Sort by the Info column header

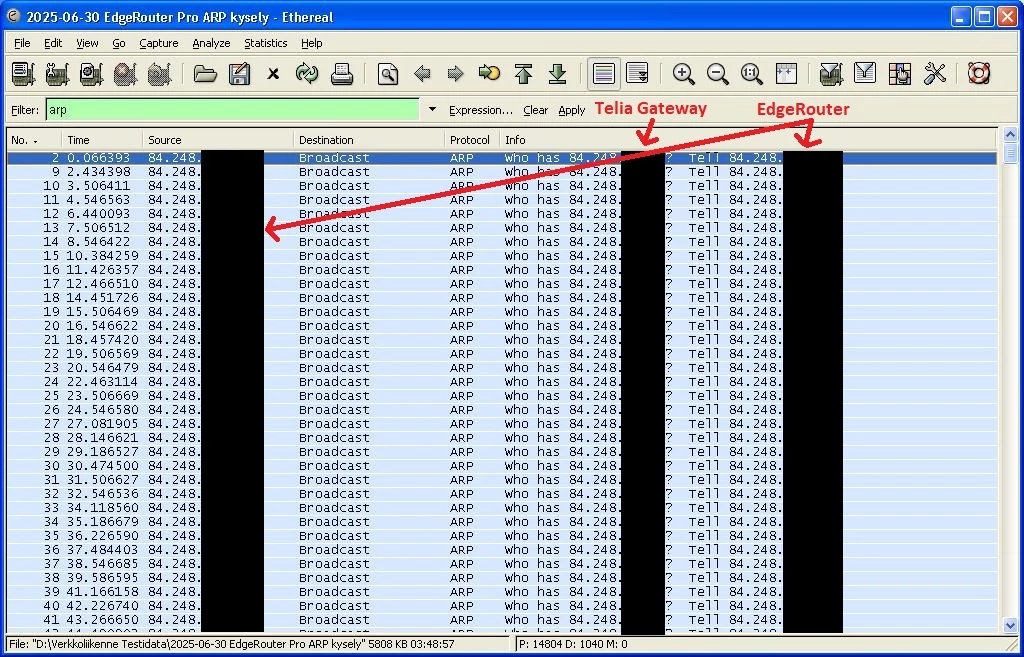pos(748,140)
